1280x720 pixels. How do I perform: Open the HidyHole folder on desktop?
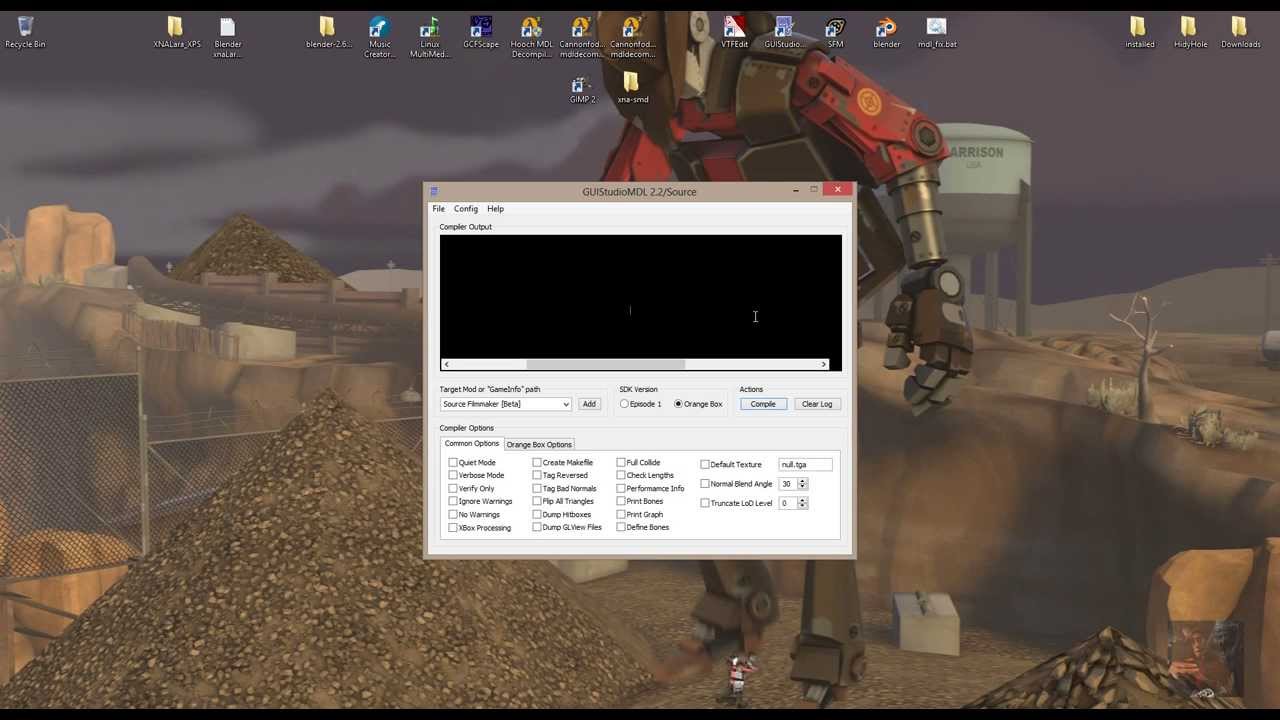(1190, 32)
